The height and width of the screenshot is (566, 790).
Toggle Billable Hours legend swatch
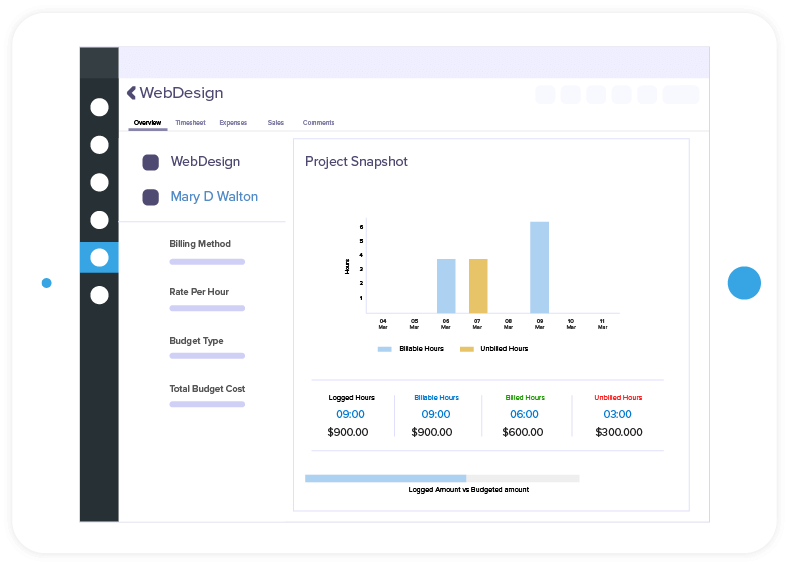tap(384, 349)
